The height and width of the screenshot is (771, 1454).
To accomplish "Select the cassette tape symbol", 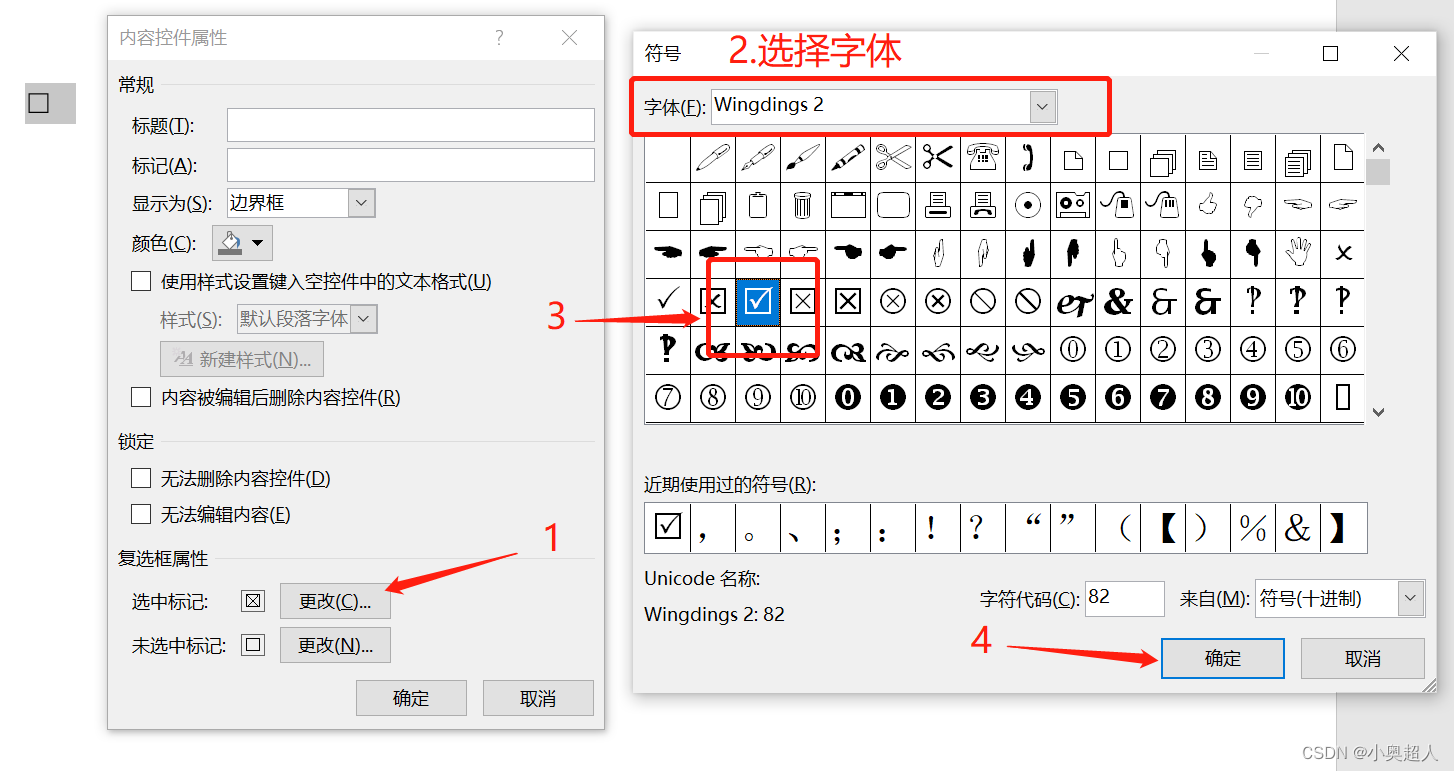I will point(1073,206).
